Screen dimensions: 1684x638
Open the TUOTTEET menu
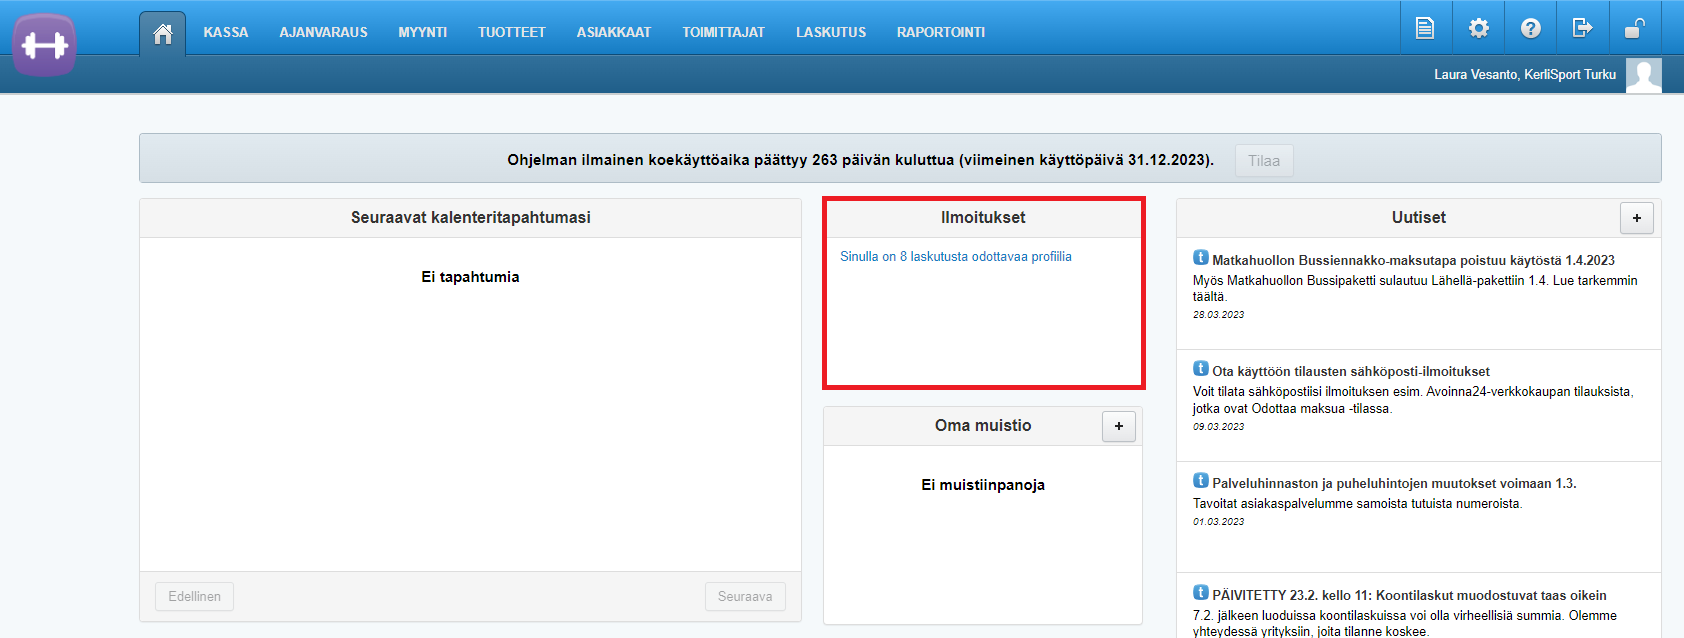point(511,32)
